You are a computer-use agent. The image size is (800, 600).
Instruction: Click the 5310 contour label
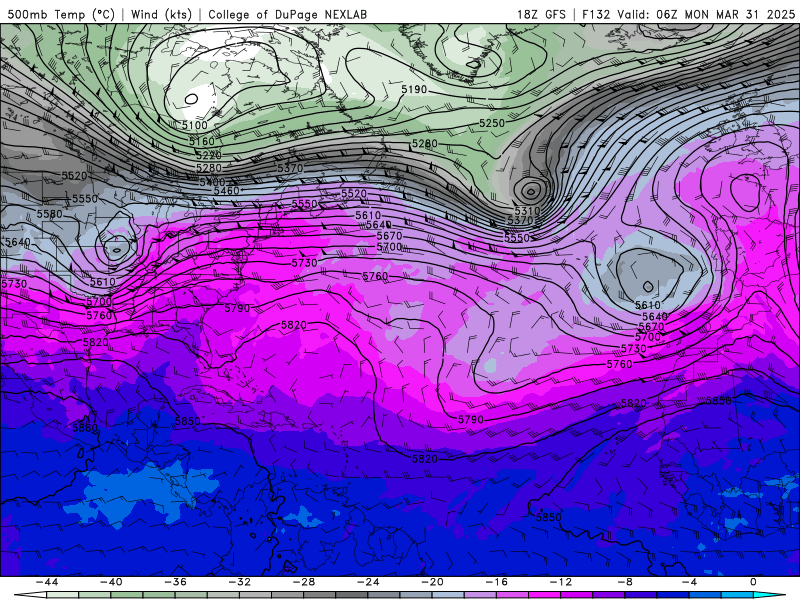pyautogui.click(x=527, y=211)
